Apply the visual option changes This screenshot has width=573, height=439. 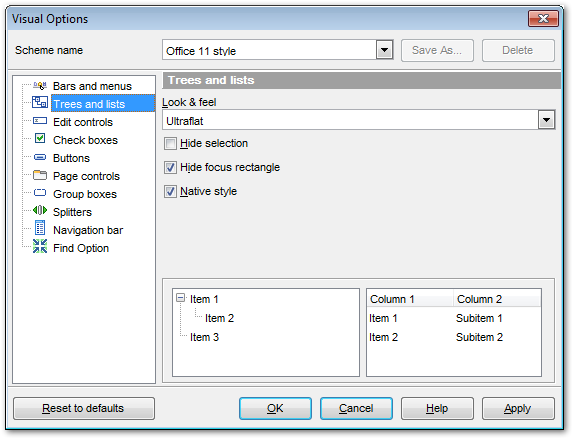[x=518, y=408]
